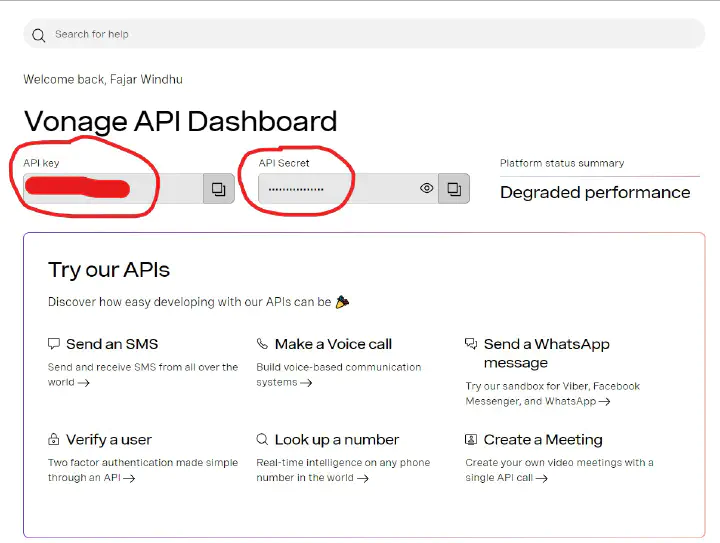The image size is (720, 543).
Task: Click the arrow after 'systems'
Action: pos(306,383)
